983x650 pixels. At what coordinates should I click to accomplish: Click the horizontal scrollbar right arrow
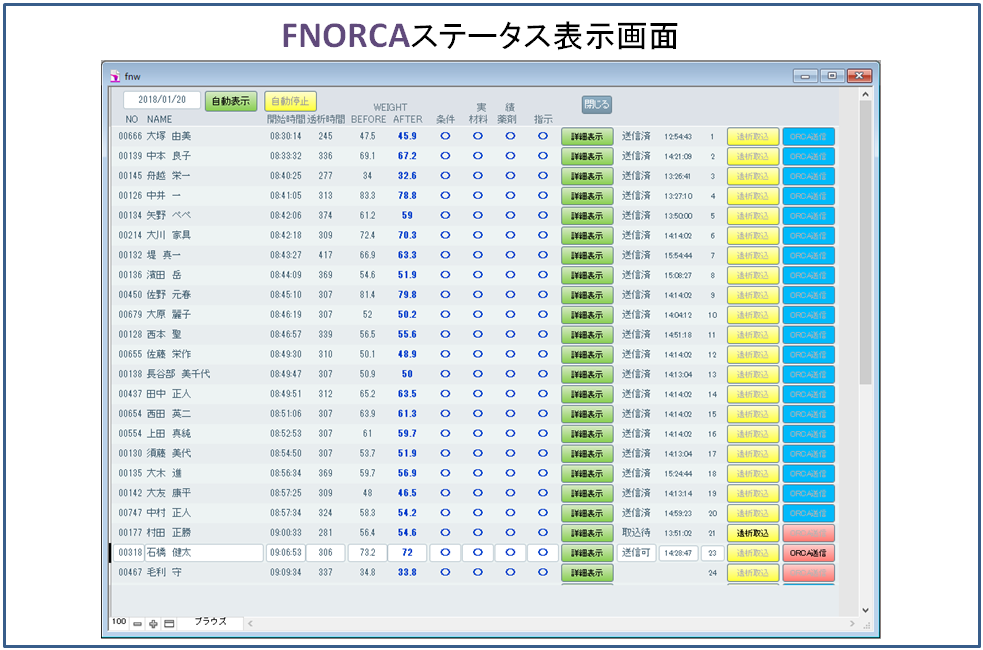coord(852,624)
